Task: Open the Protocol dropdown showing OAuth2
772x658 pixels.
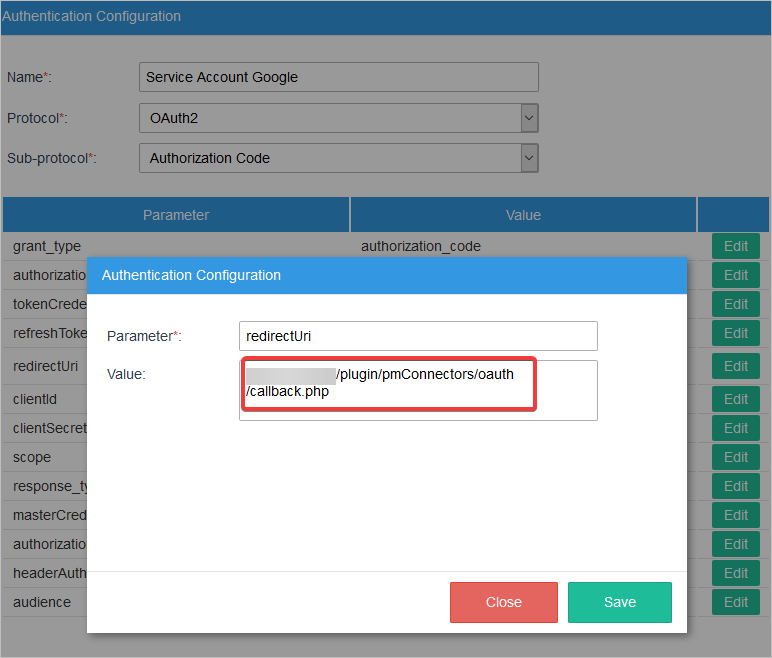Action: tap(338, 118)
